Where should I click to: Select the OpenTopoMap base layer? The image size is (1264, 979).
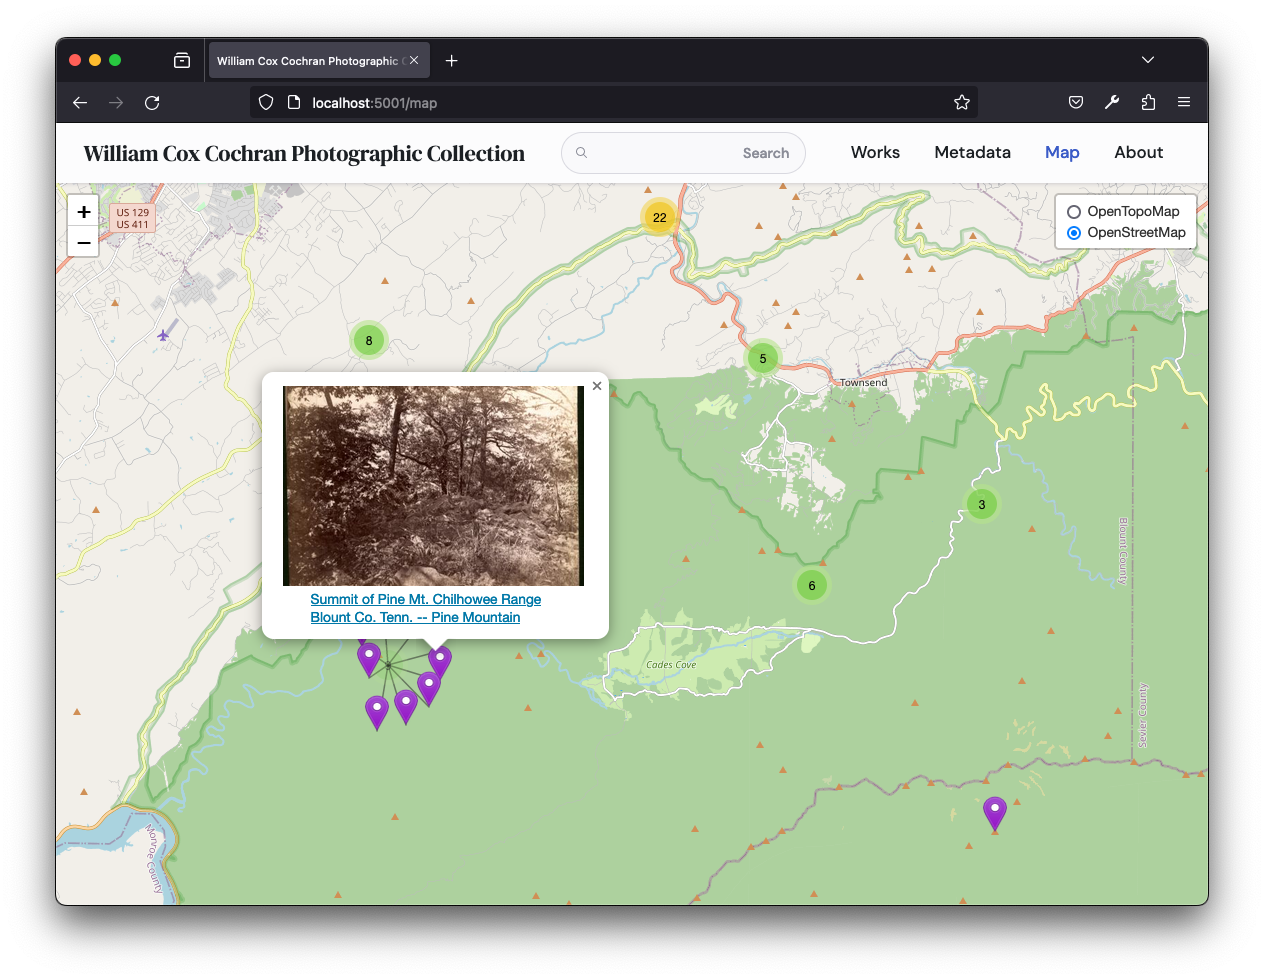[x=1074, y=212]
